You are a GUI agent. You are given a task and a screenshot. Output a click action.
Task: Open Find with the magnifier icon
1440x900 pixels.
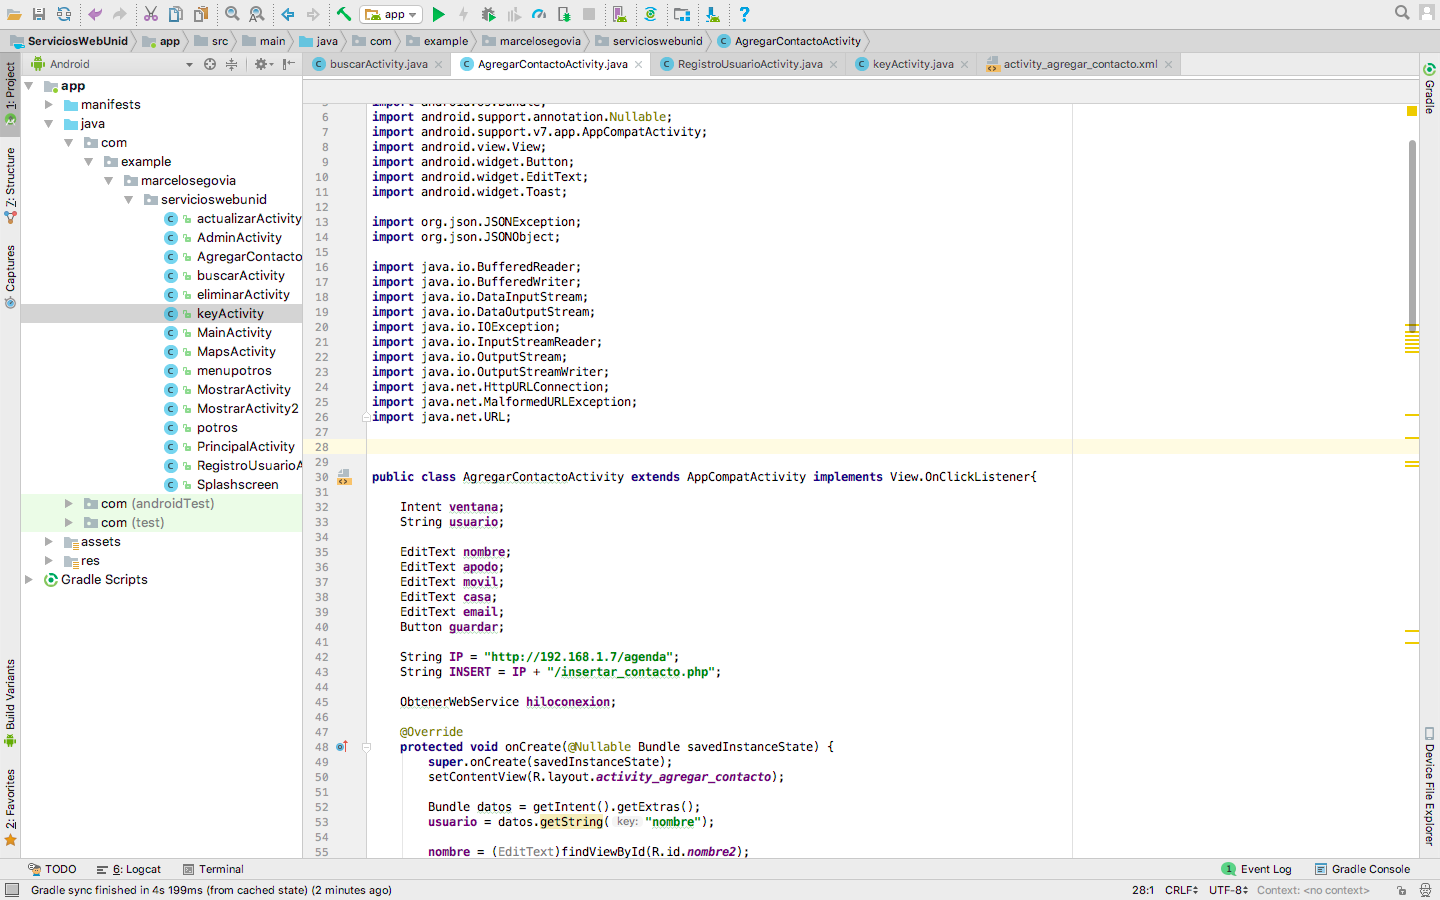(232, 14)
